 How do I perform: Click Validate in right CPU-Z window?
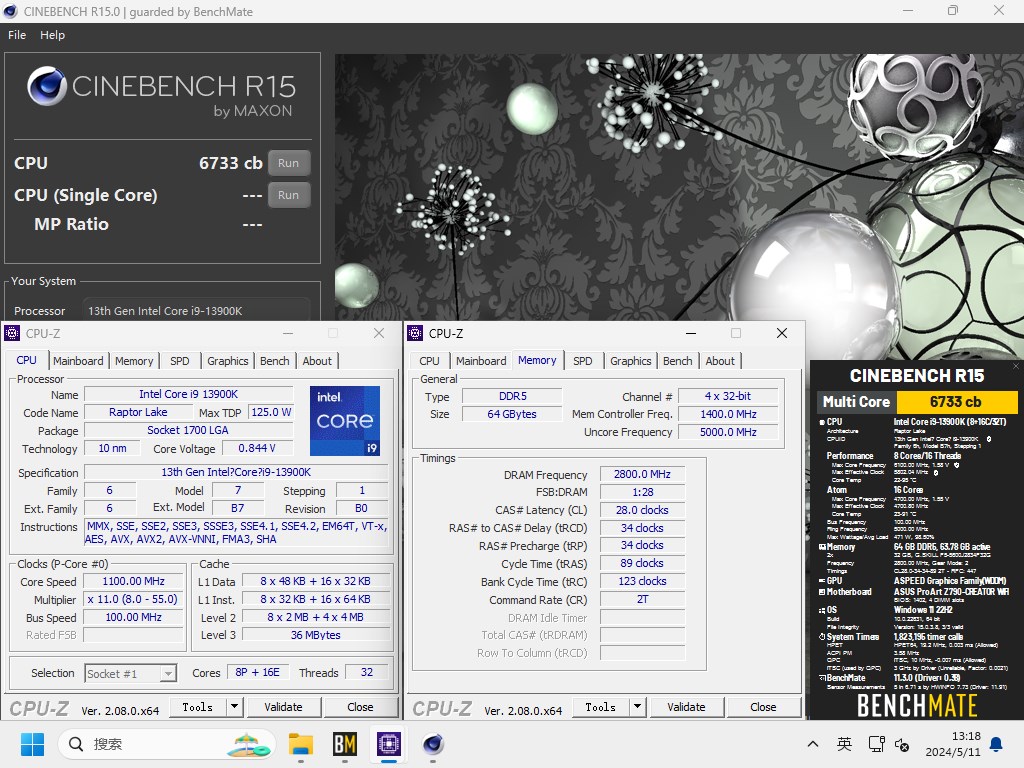686,707
